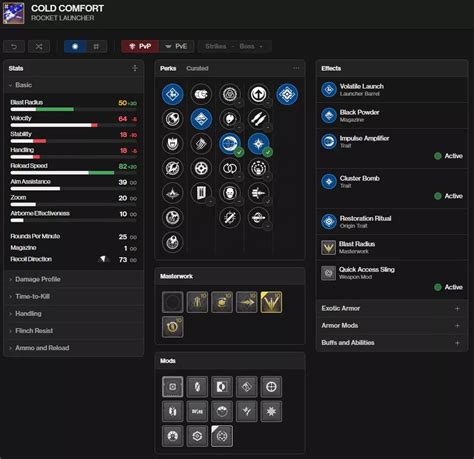Select the Perks tab
This screenshot has width=474, height=459.
coord(168,68)
